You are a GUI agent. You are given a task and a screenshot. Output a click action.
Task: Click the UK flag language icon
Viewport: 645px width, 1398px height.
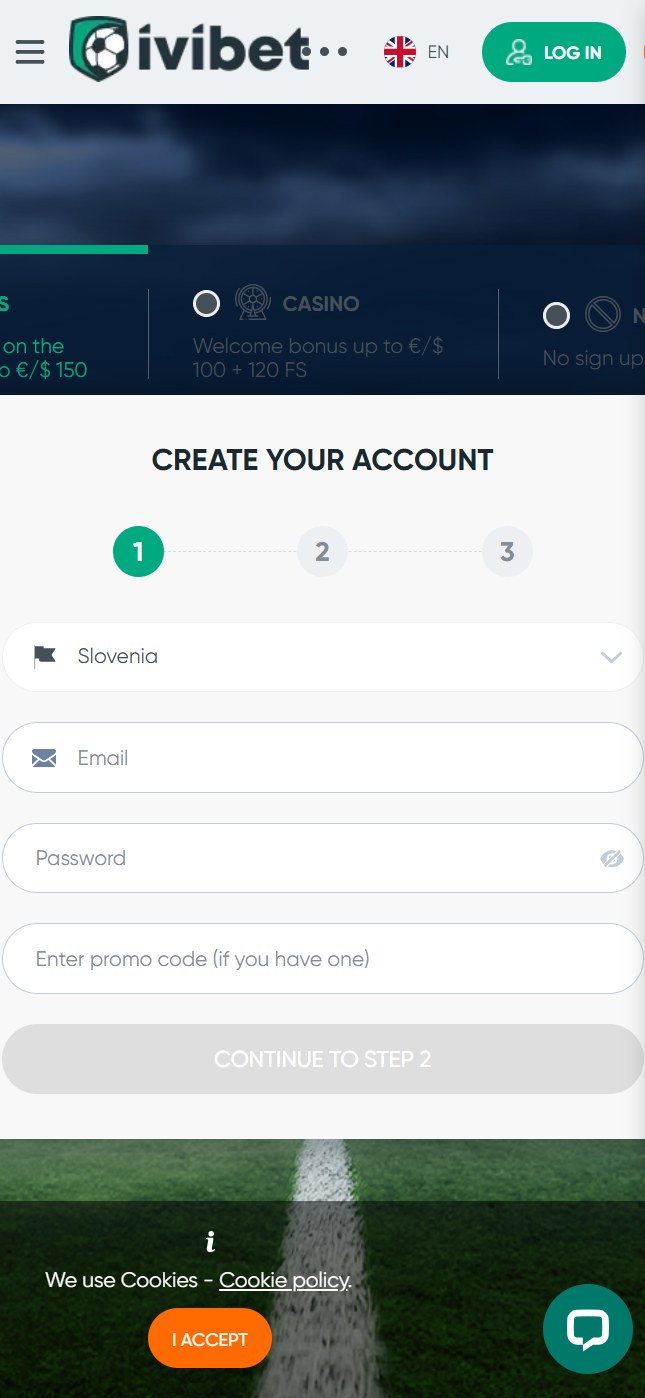[x=400, y=52]
